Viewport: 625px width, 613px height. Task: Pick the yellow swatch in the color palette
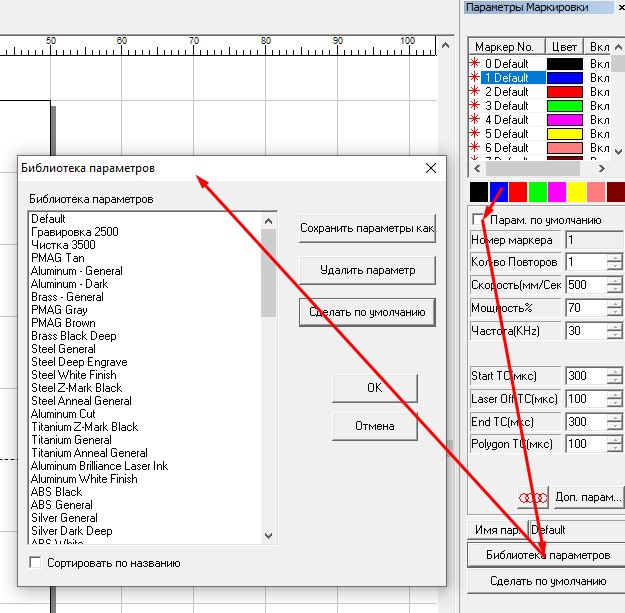577,191
